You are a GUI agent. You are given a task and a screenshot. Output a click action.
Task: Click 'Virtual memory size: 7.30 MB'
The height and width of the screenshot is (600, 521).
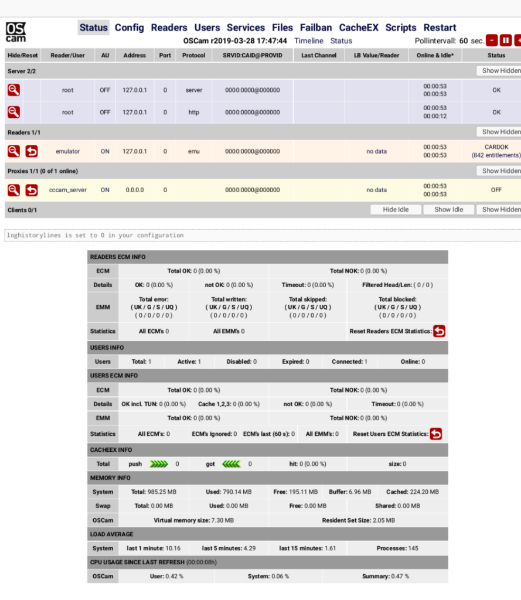coord(194,520)
